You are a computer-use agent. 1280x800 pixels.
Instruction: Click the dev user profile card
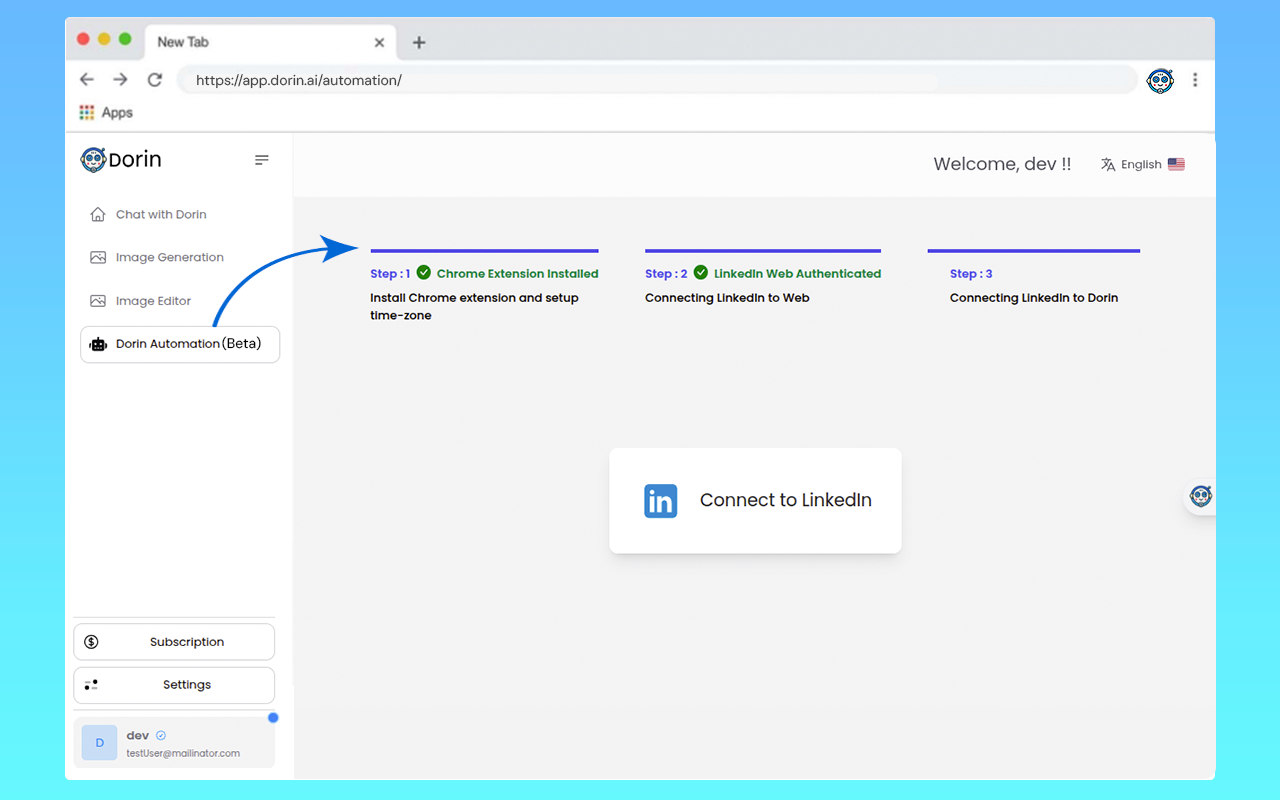[174, 743]
